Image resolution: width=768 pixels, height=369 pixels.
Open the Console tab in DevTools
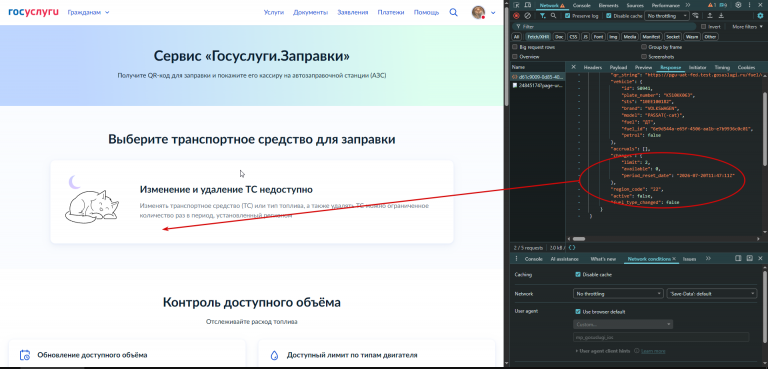tap(581, 5)
